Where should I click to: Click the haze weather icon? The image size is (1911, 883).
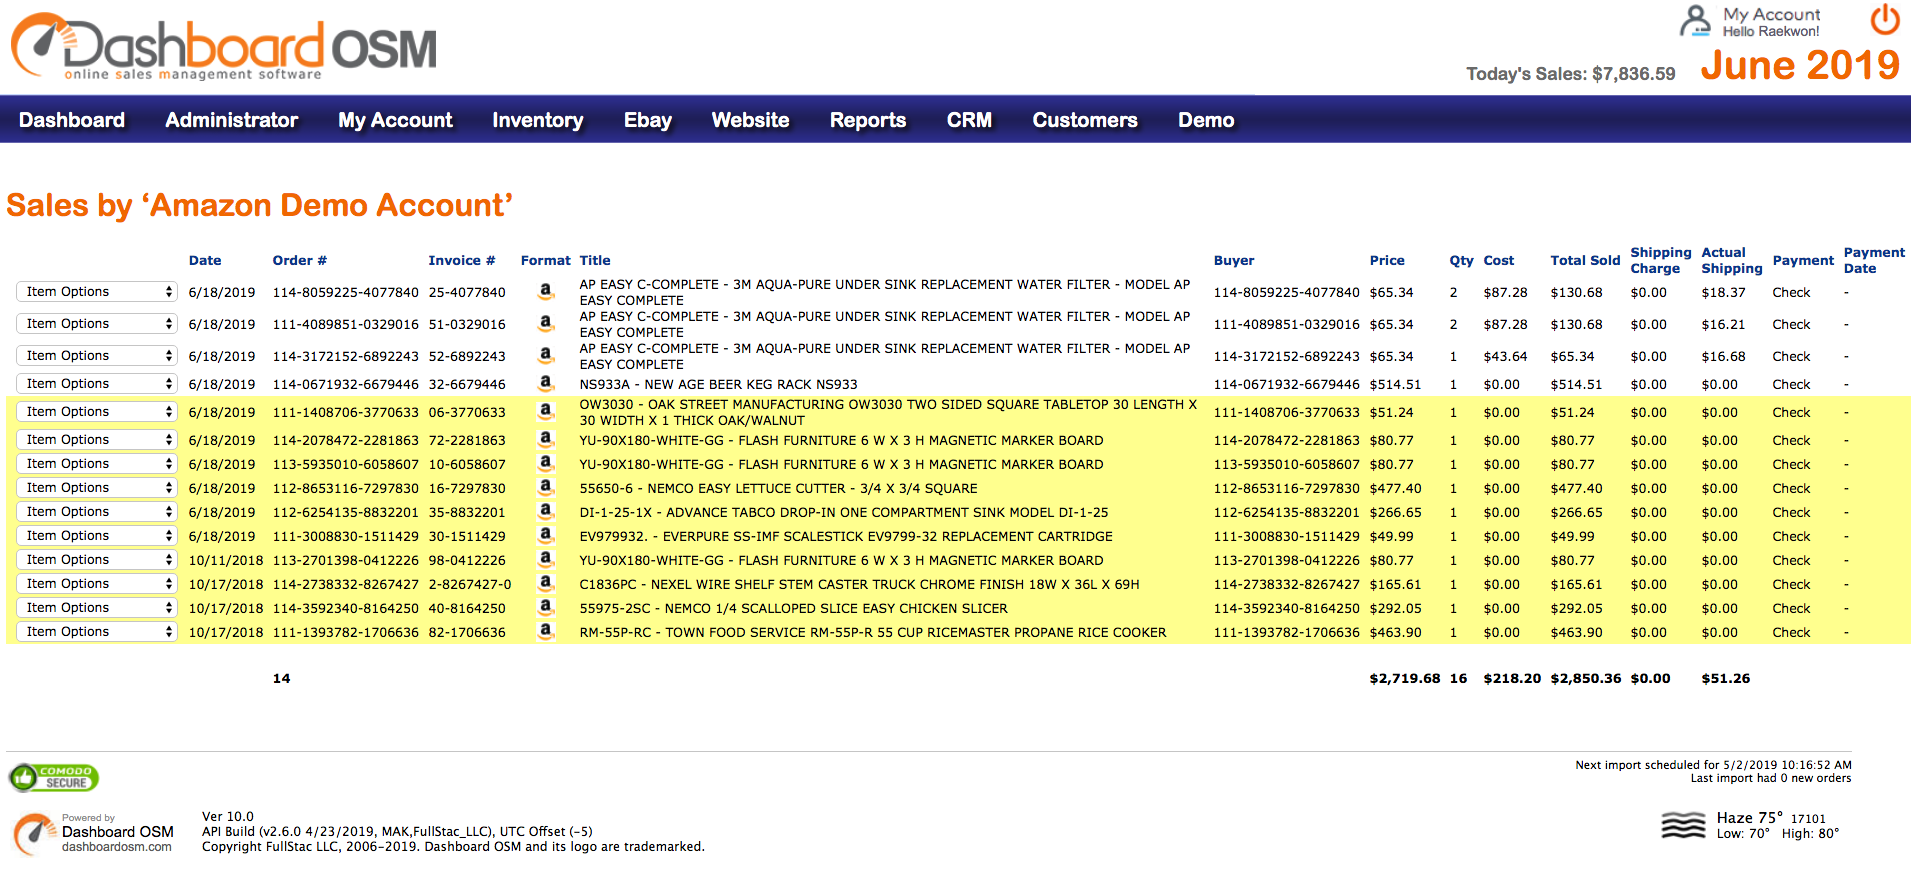coord(1683,826)
